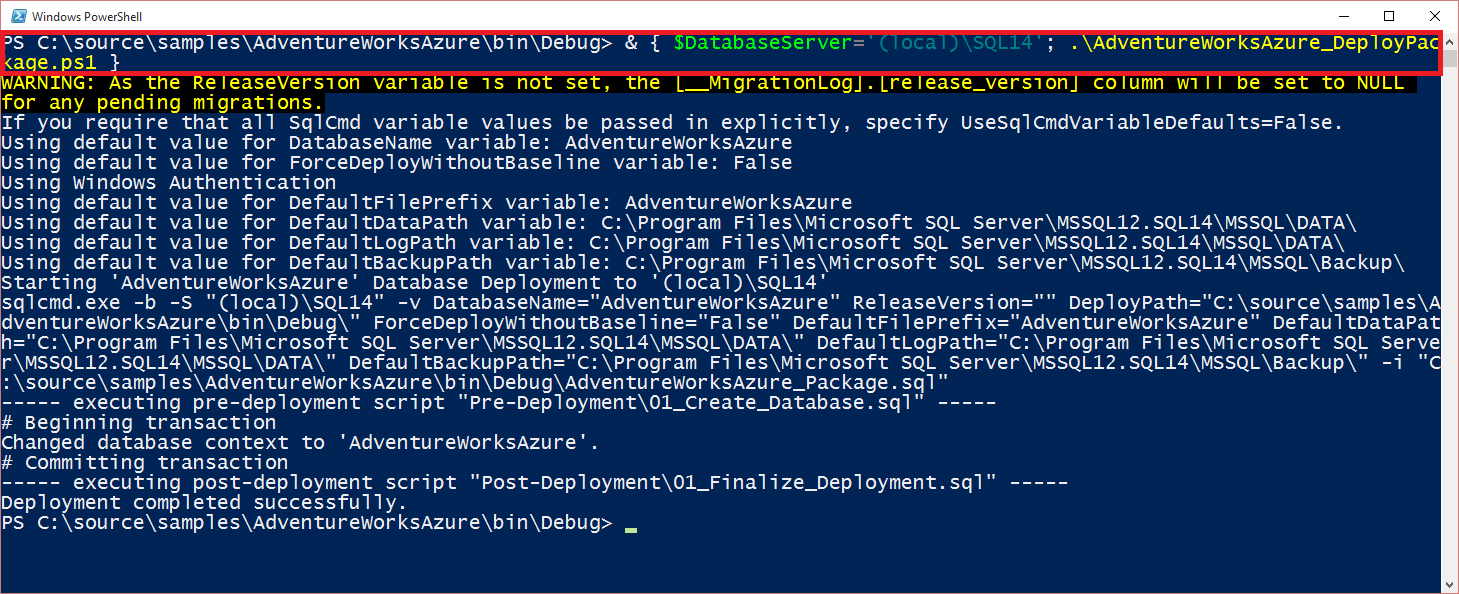Click the 'Using Windows Authentication' line
The height and width of the screenshot is (594, 1459).
[168, 183]
